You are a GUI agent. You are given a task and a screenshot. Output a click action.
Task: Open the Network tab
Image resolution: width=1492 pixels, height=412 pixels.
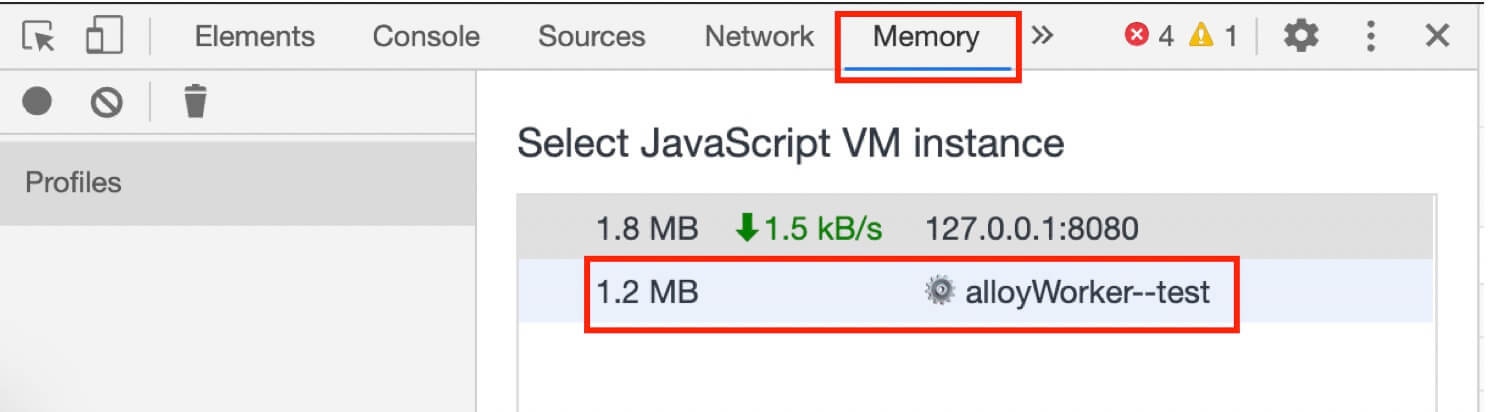759,37
